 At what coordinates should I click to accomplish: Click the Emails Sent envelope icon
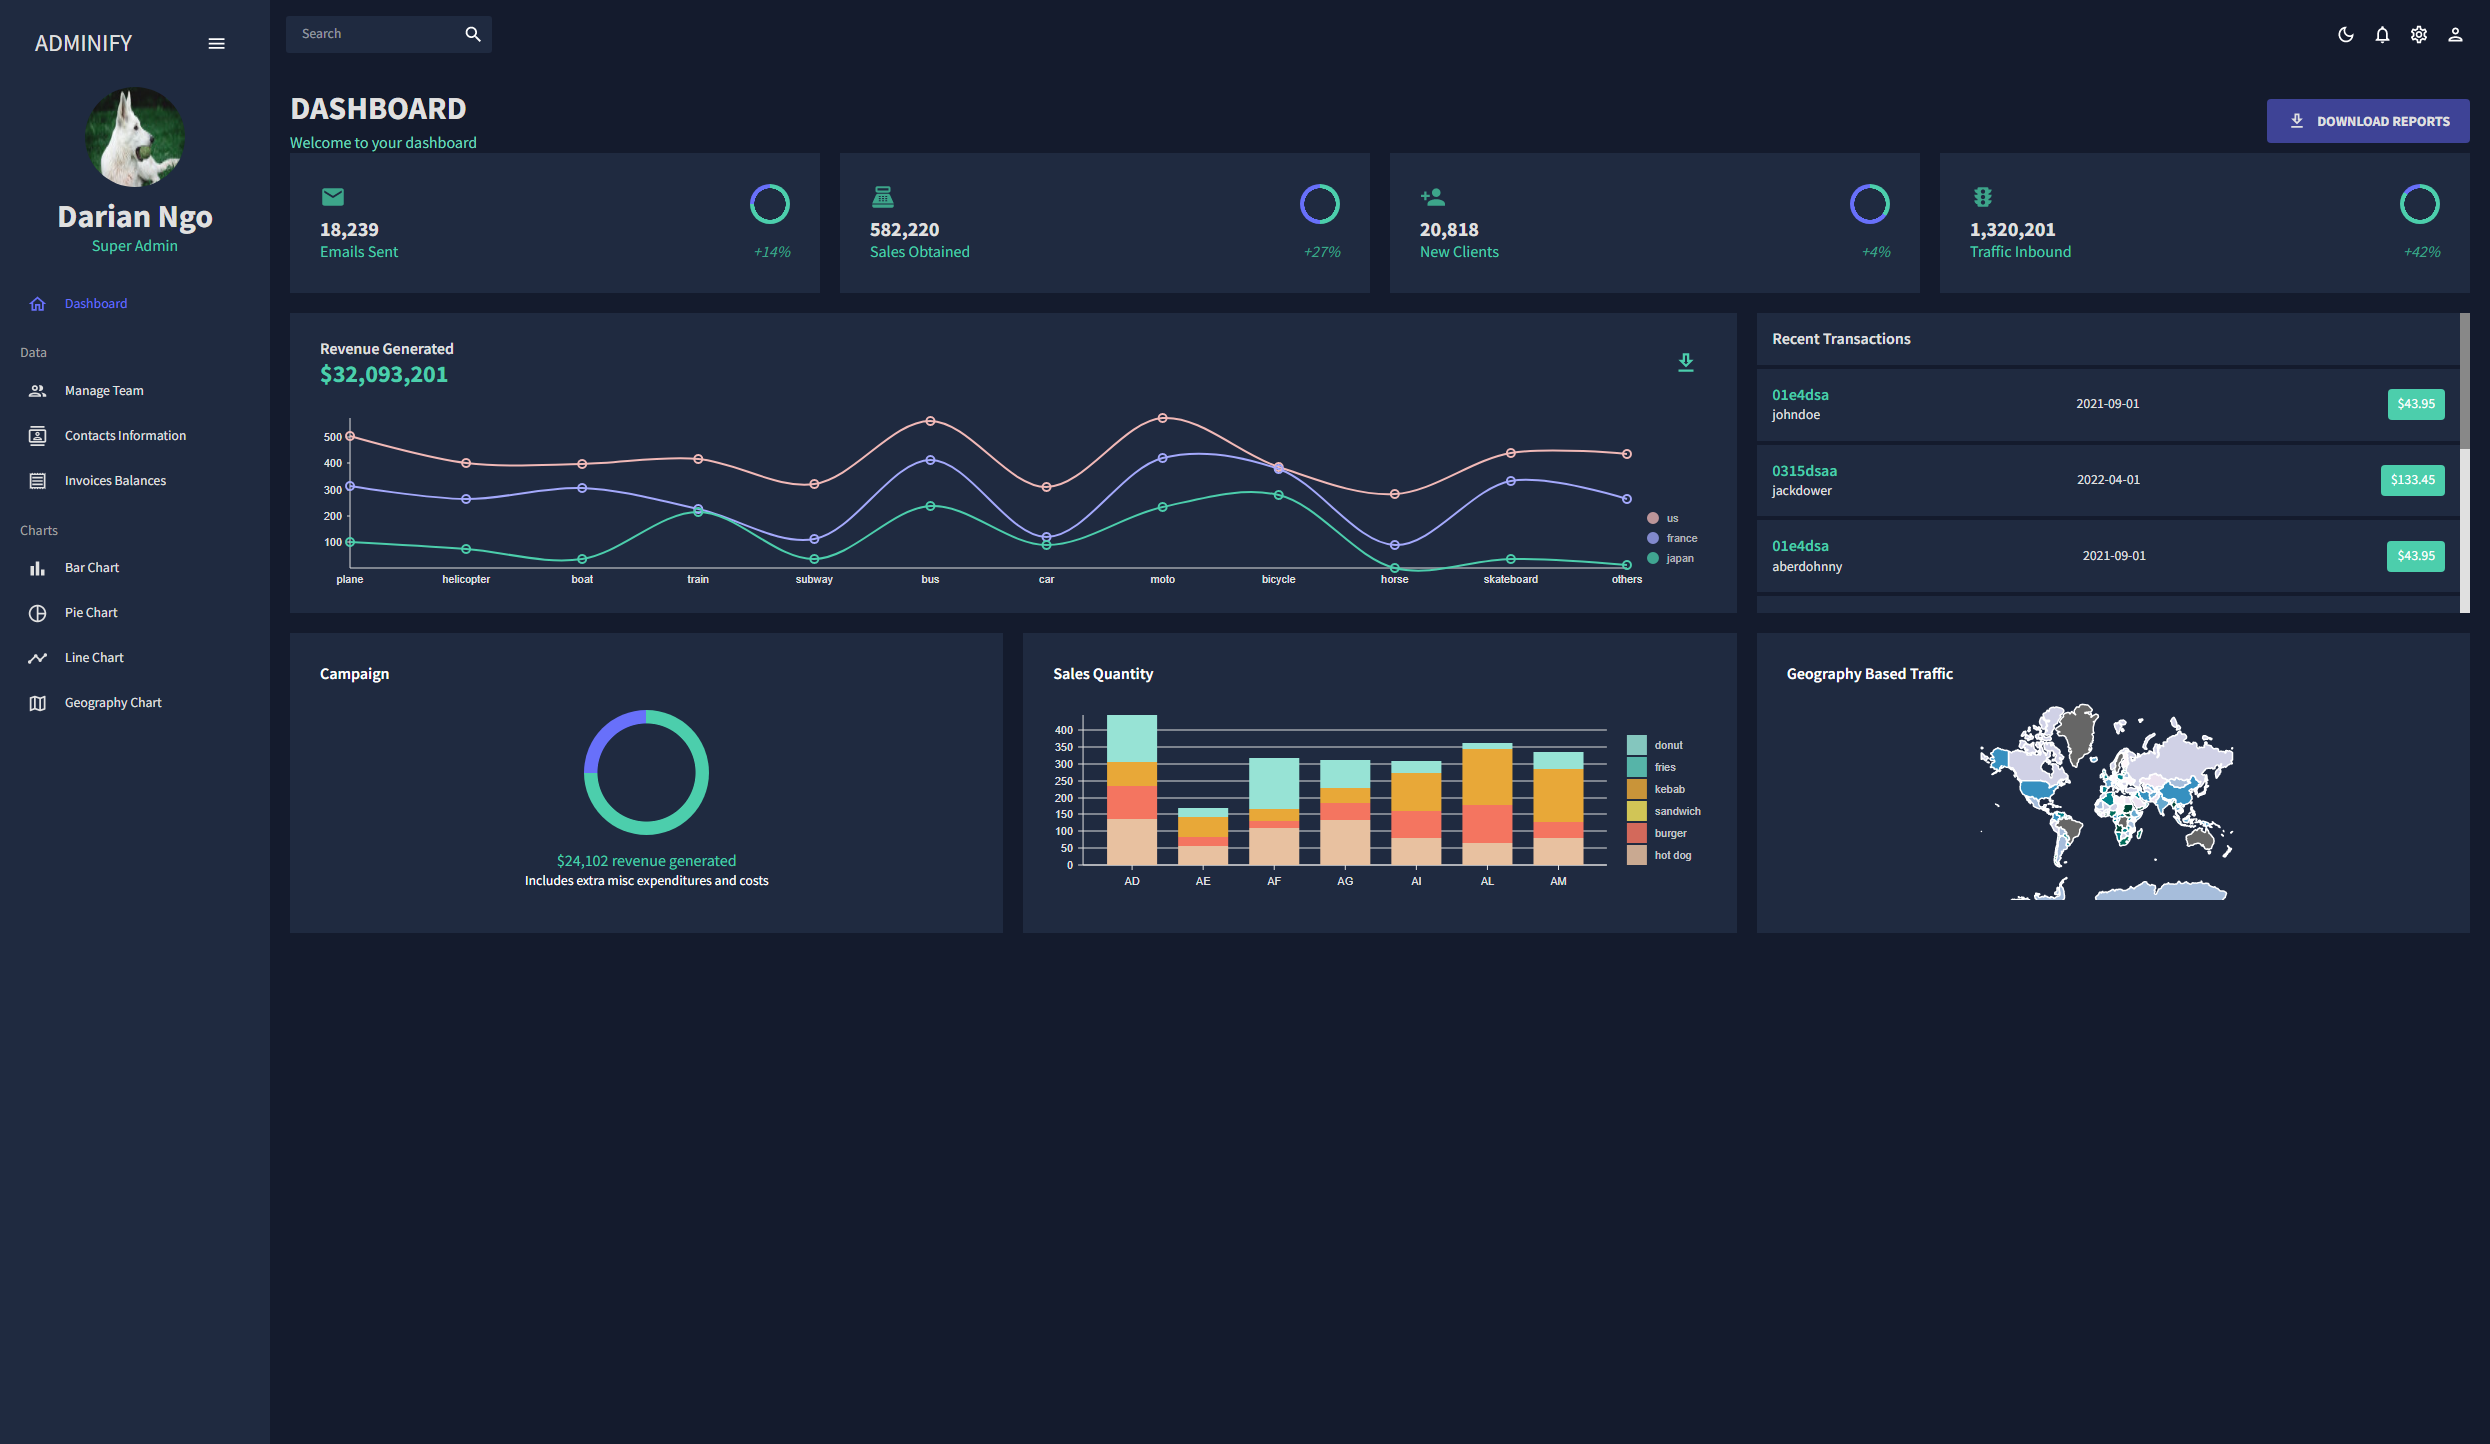point(333,197)
